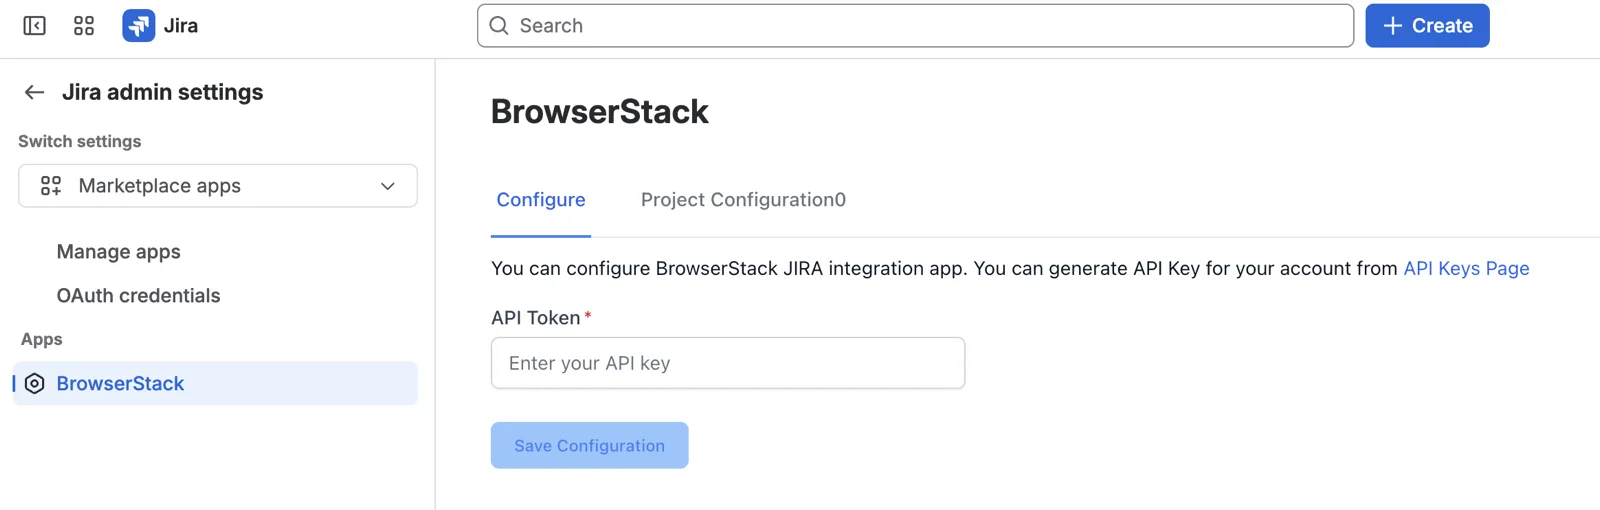1600x510 pixels.
Task: Click into the Search box
Action: (915, 26)
